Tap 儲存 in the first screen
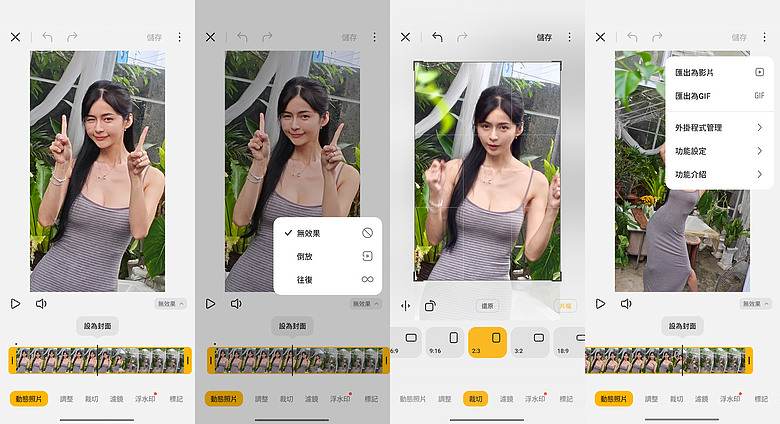Image resolution: width=780 pixels, height=424 pixels. click(154, 37)
